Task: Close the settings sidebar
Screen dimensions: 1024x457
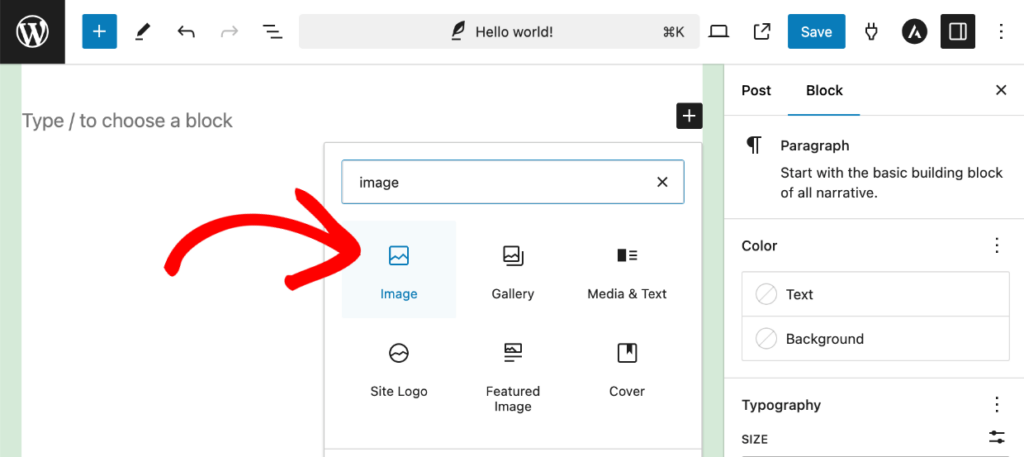Action: (1001, 90)
